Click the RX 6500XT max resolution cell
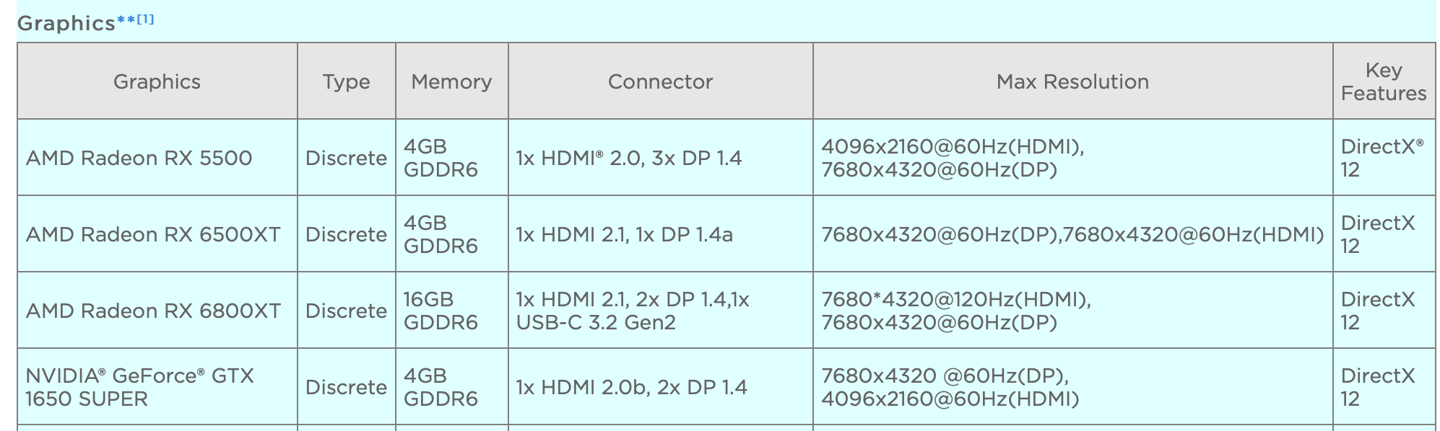The image size is (1440, 431). coord(1072,235)
